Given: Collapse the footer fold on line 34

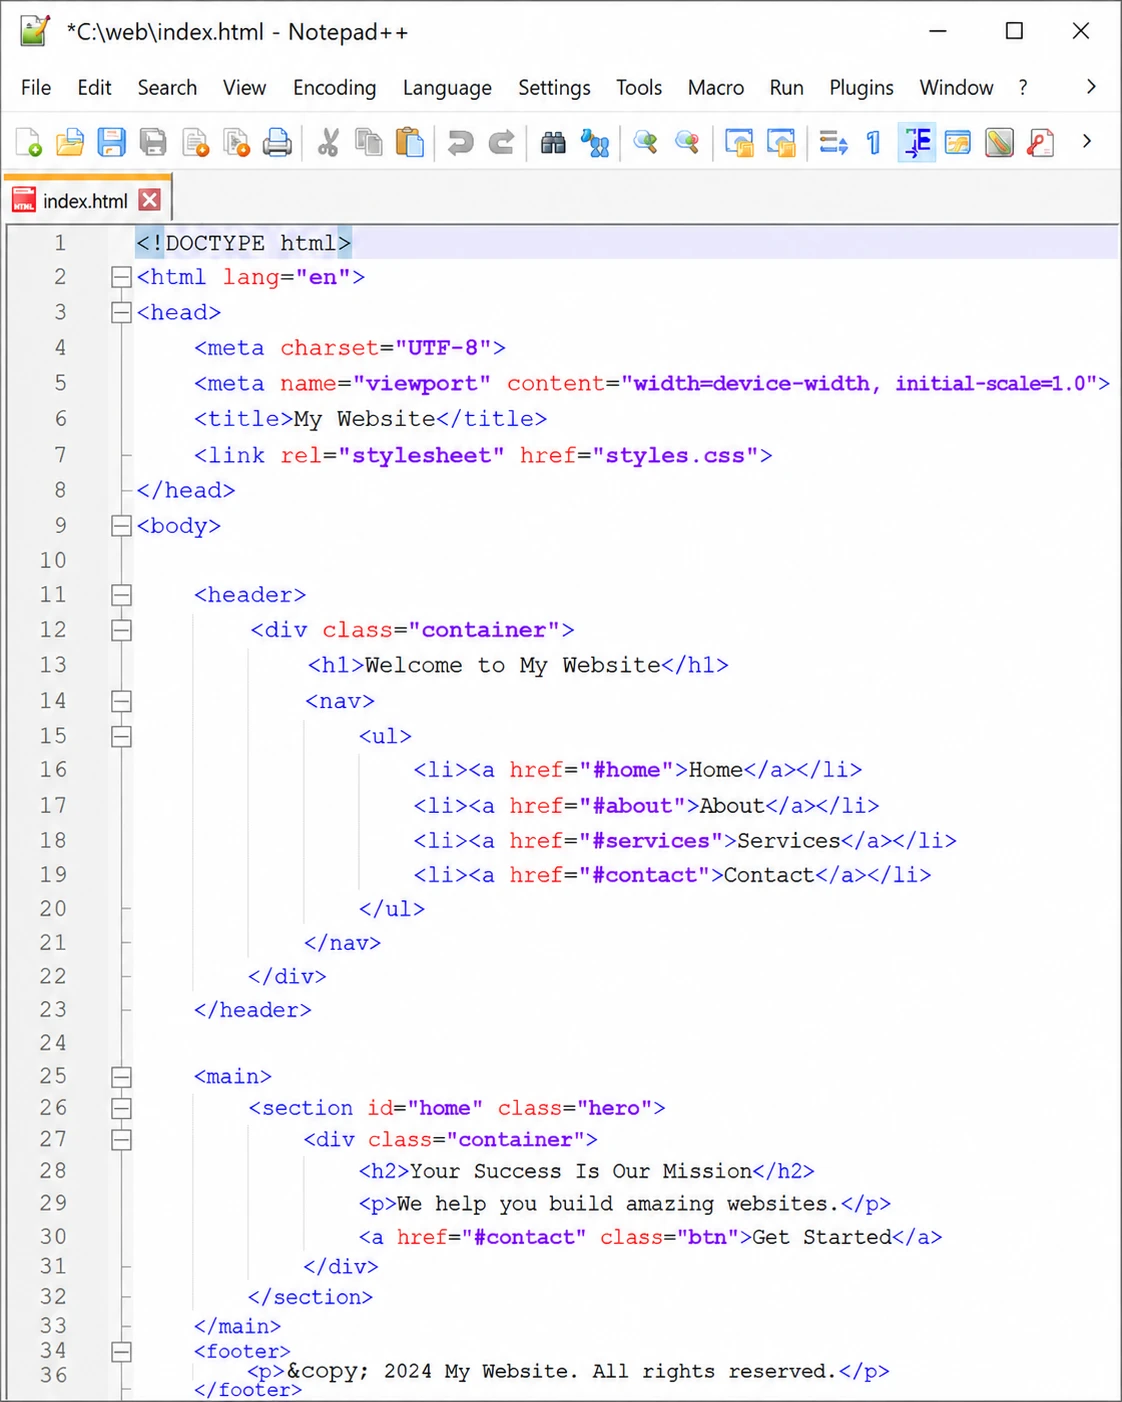Looking at the screenshot, I should point(121,1352).
